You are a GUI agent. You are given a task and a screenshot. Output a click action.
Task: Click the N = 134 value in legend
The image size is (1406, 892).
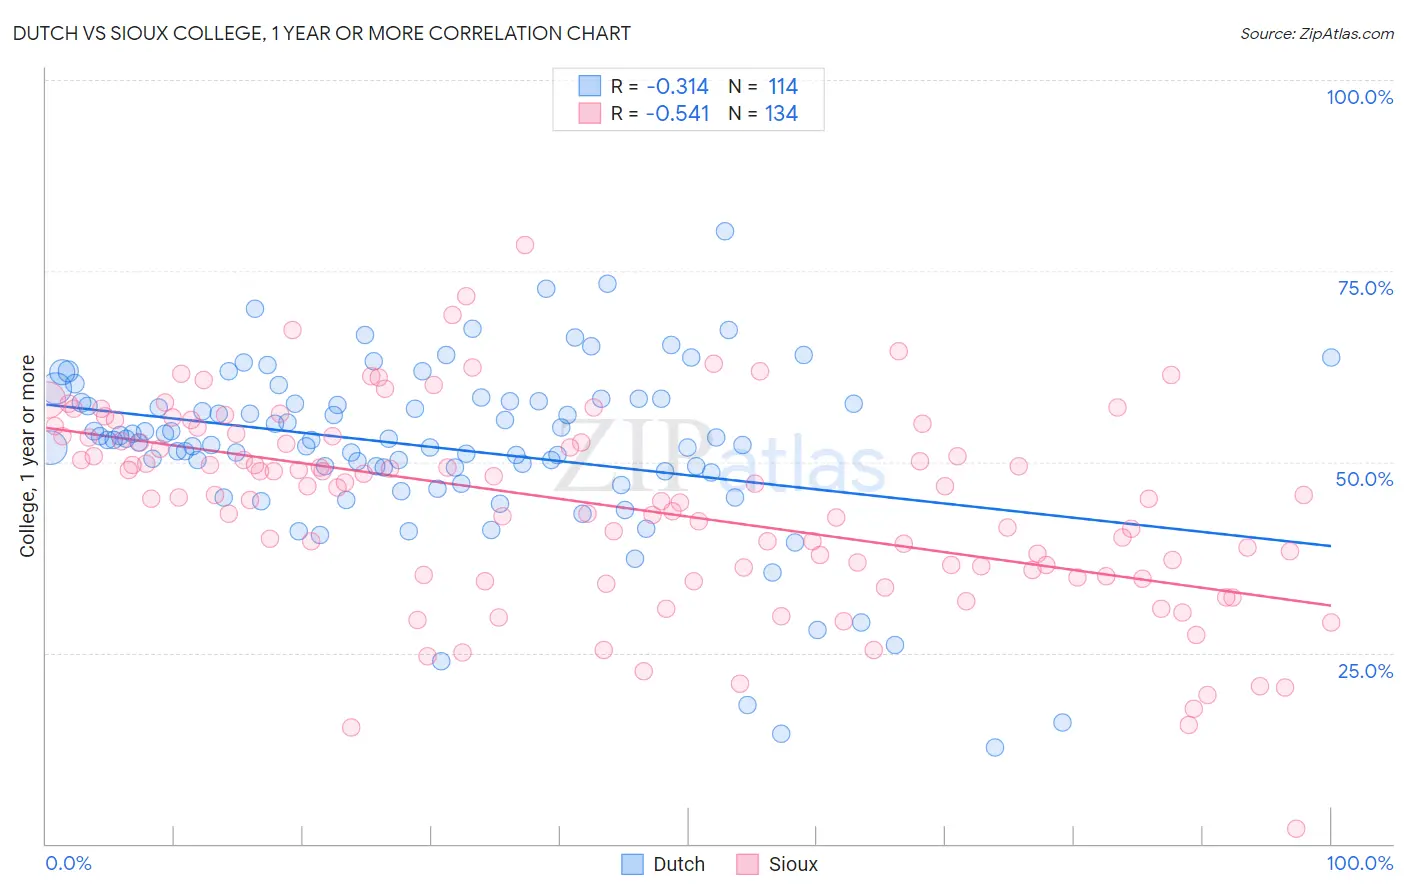(x=763, y=113)
